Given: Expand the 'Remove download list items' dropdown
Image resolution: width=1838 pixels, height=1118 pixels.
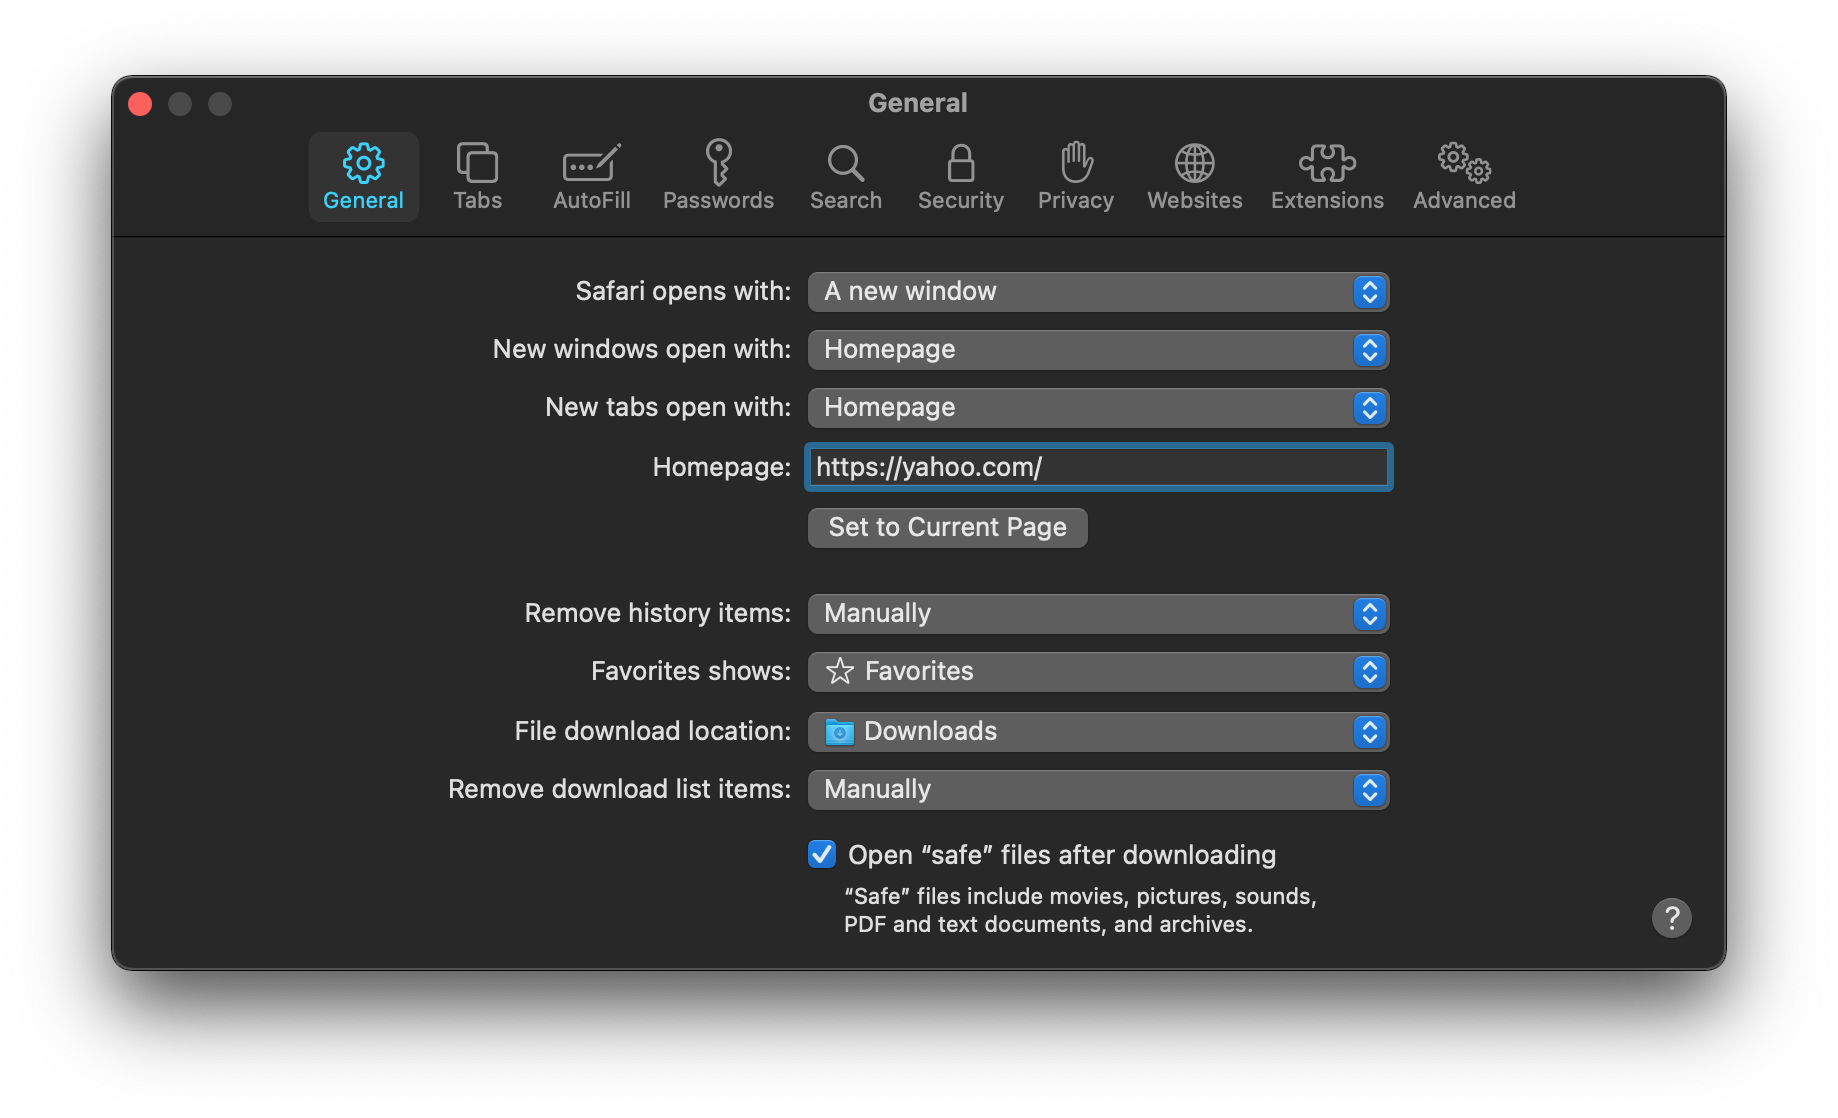Looking at the screenshot, I should point(1098,789).
